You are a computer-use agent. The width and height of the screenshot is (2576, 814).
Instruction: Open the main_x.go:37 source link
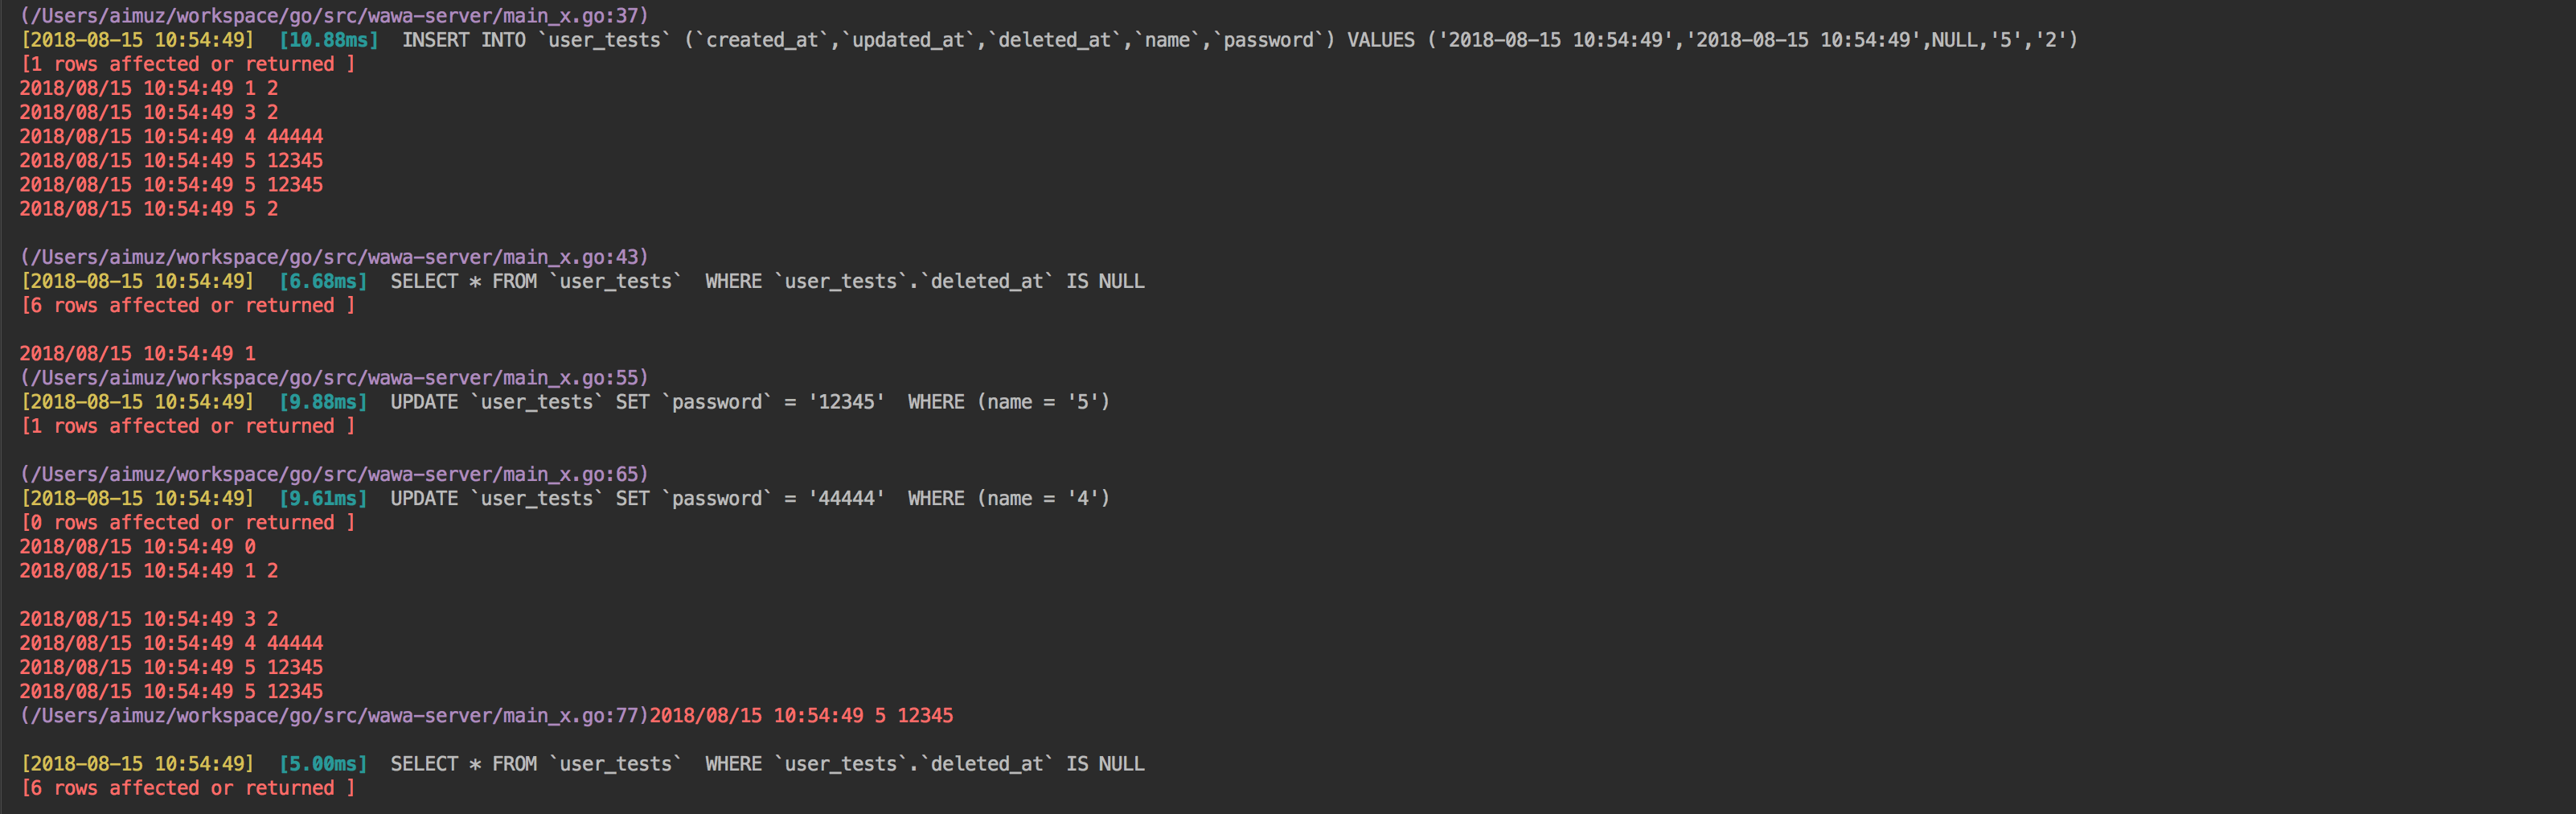coord(334,16)
